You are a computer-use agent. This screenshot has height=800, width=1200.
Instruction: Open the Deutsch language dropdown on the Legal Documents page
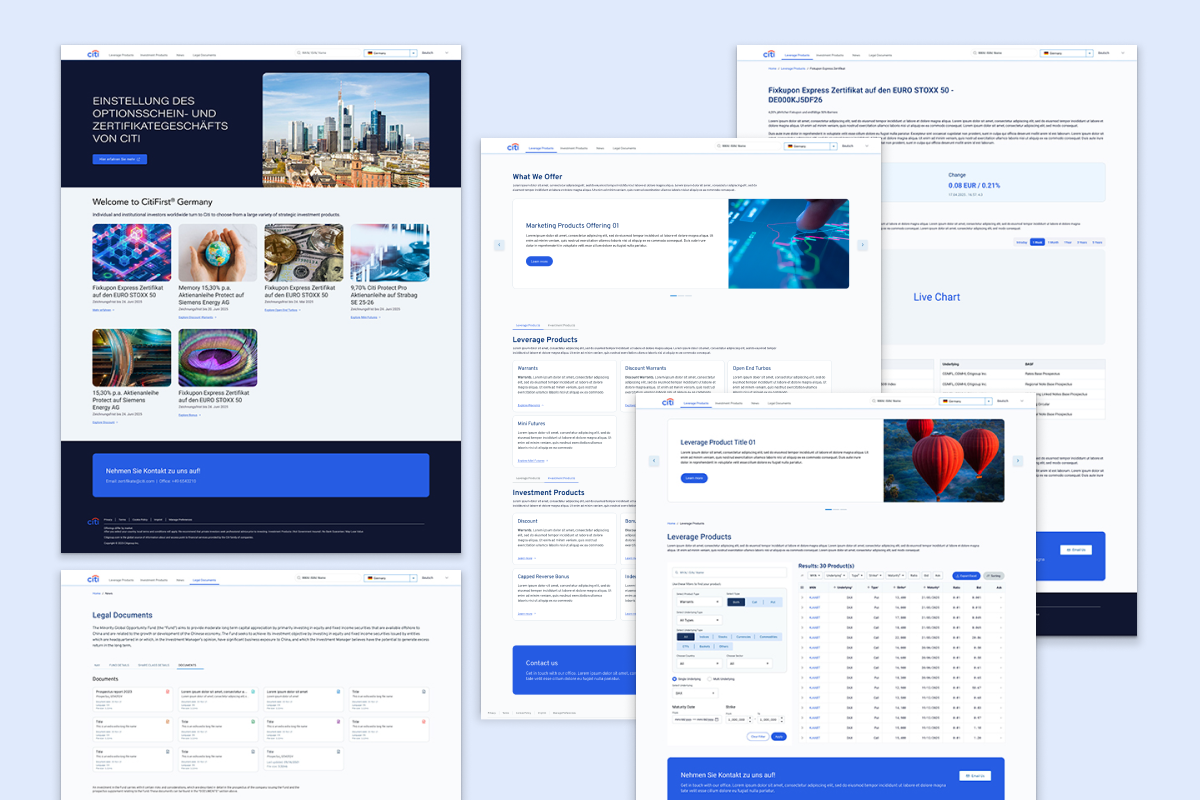click(x=435, y=578)
